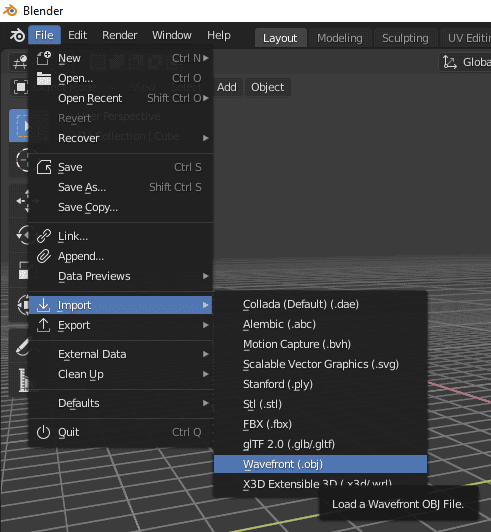Click the Quit power icon

point(43,432)
